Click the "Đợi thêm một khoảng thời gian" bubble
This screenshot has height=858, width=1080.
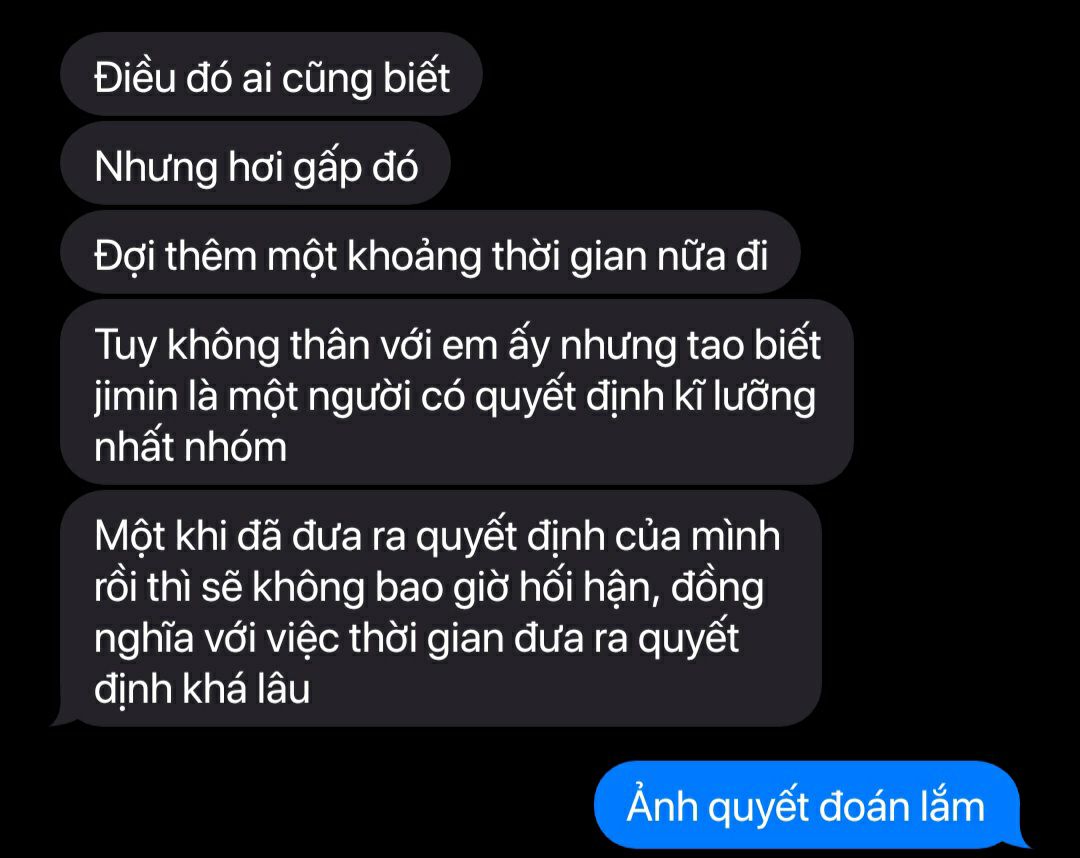coord(430,252)
